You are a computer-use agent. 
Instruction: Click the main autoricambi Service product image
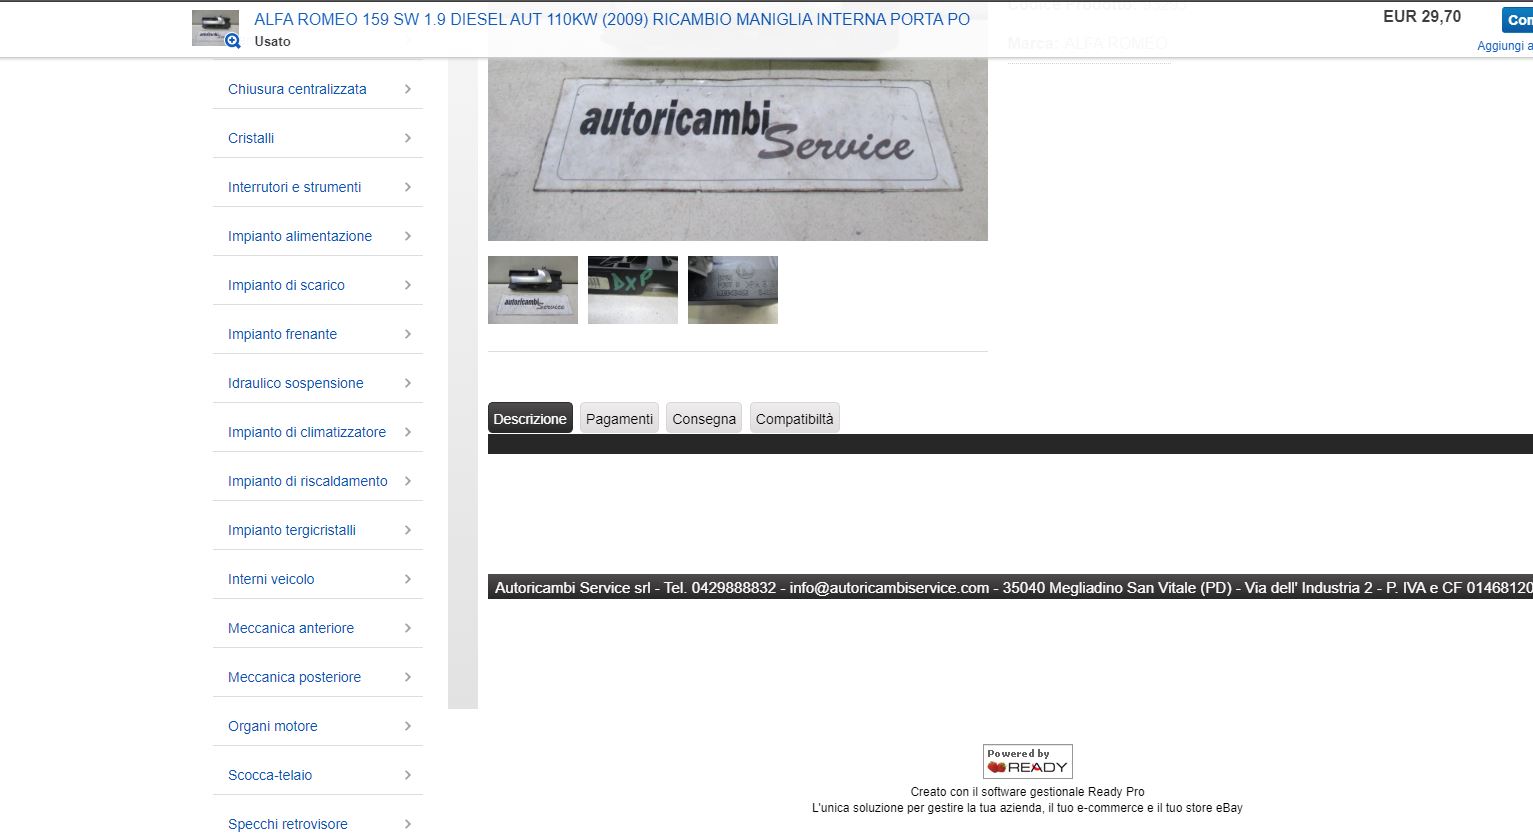click(x=738, y=148)
